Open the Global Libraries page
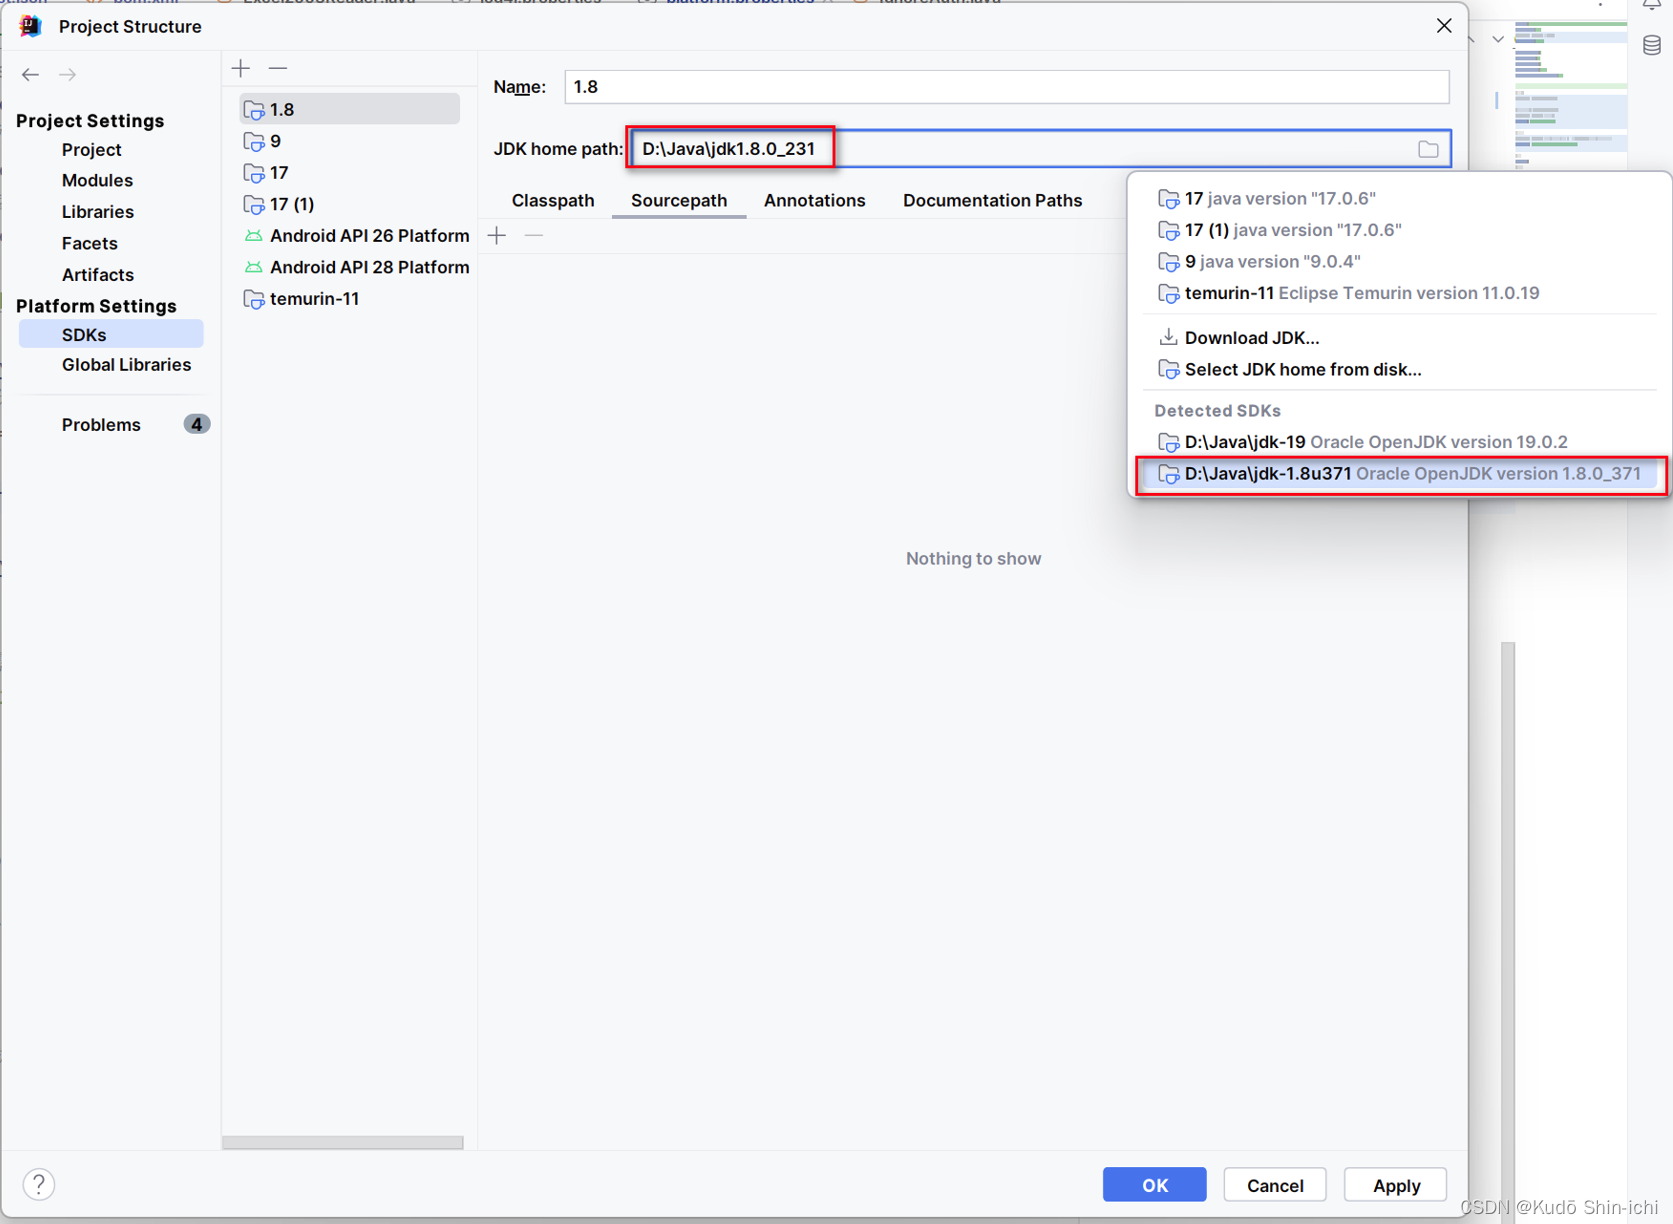The width and height of the screenshot is (1673, 1224). pos(126,364)
